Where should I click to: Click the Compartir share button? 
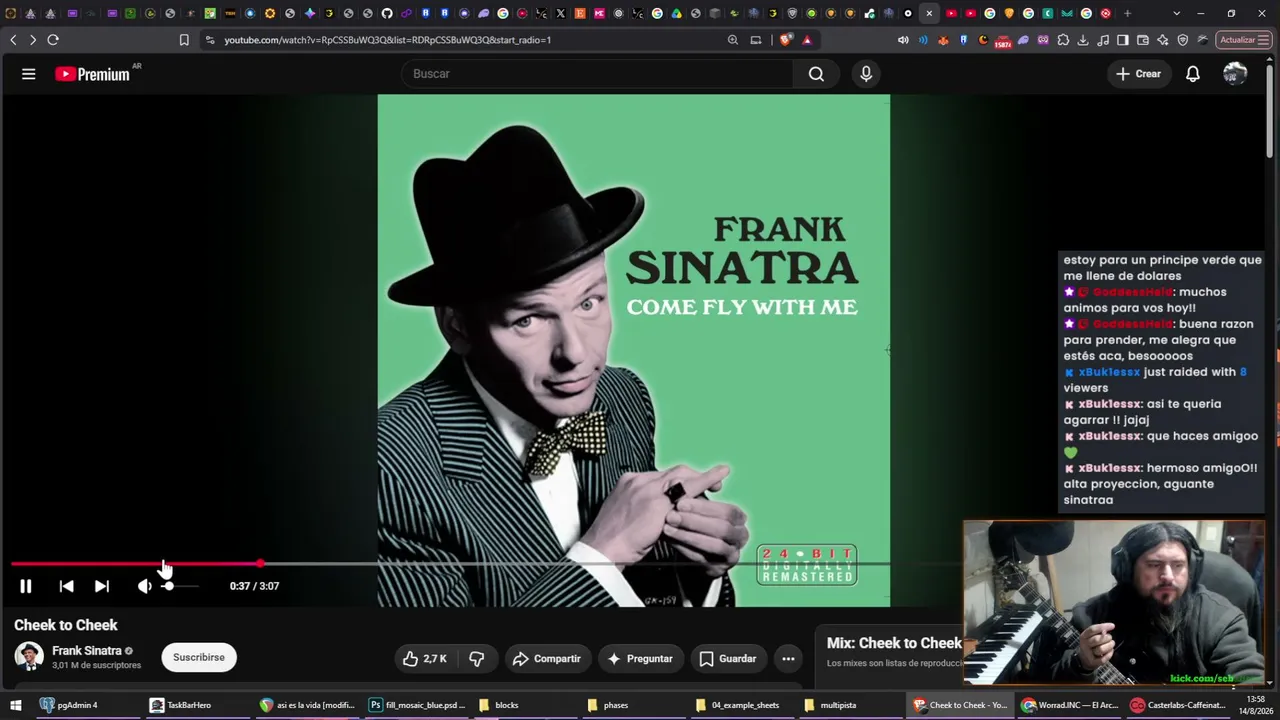coord(546,658)
